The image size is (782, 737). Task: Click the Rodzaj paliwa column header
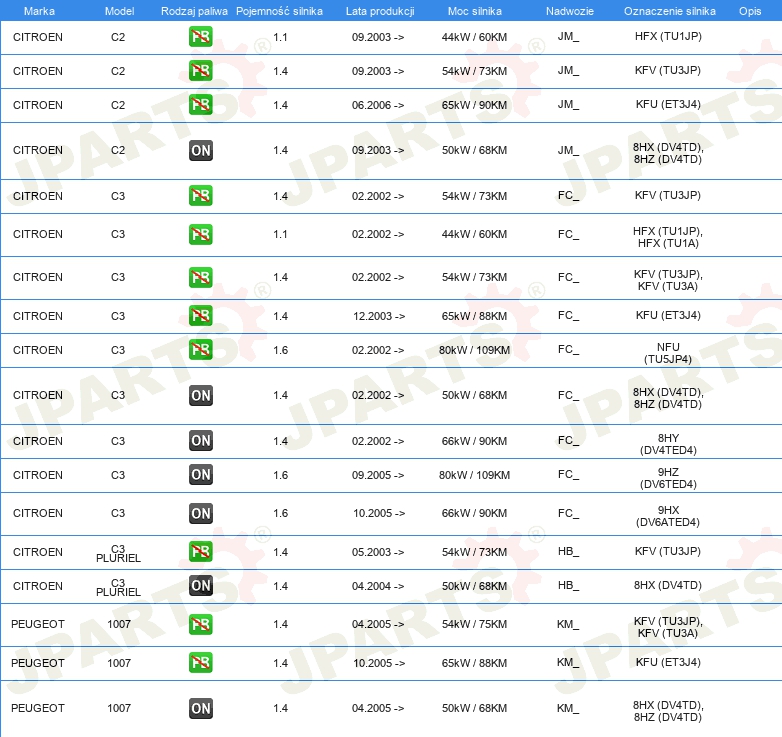[x=194, y=11]
